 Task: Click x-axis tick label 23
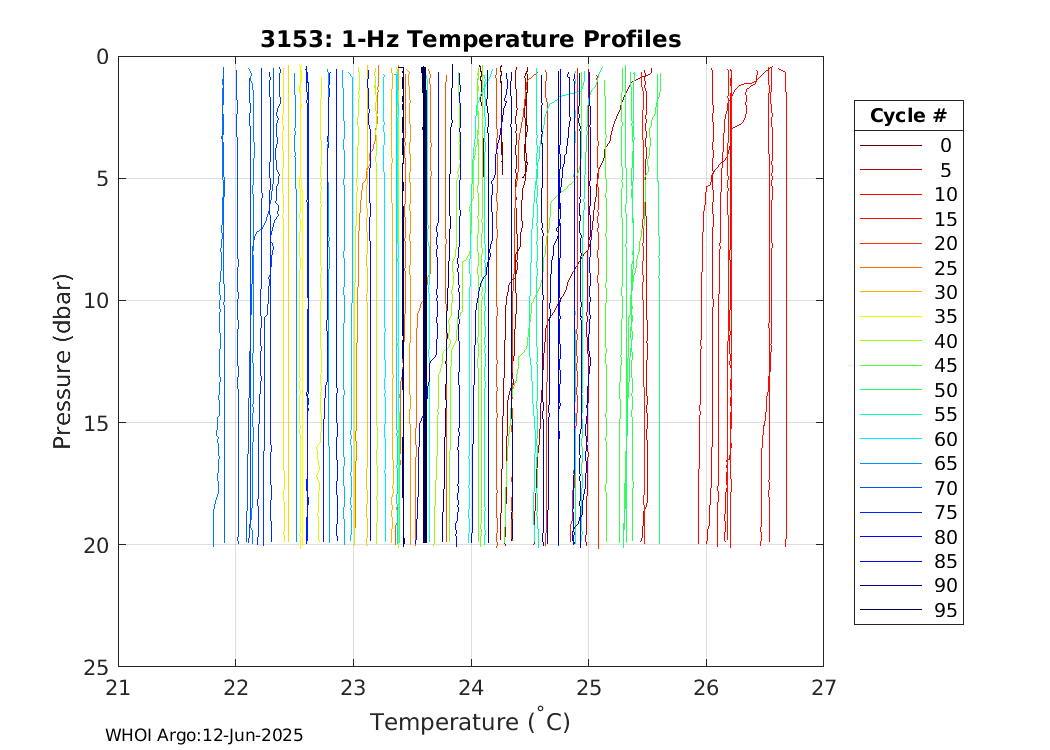pyautogui.click(x=353, y=688)
